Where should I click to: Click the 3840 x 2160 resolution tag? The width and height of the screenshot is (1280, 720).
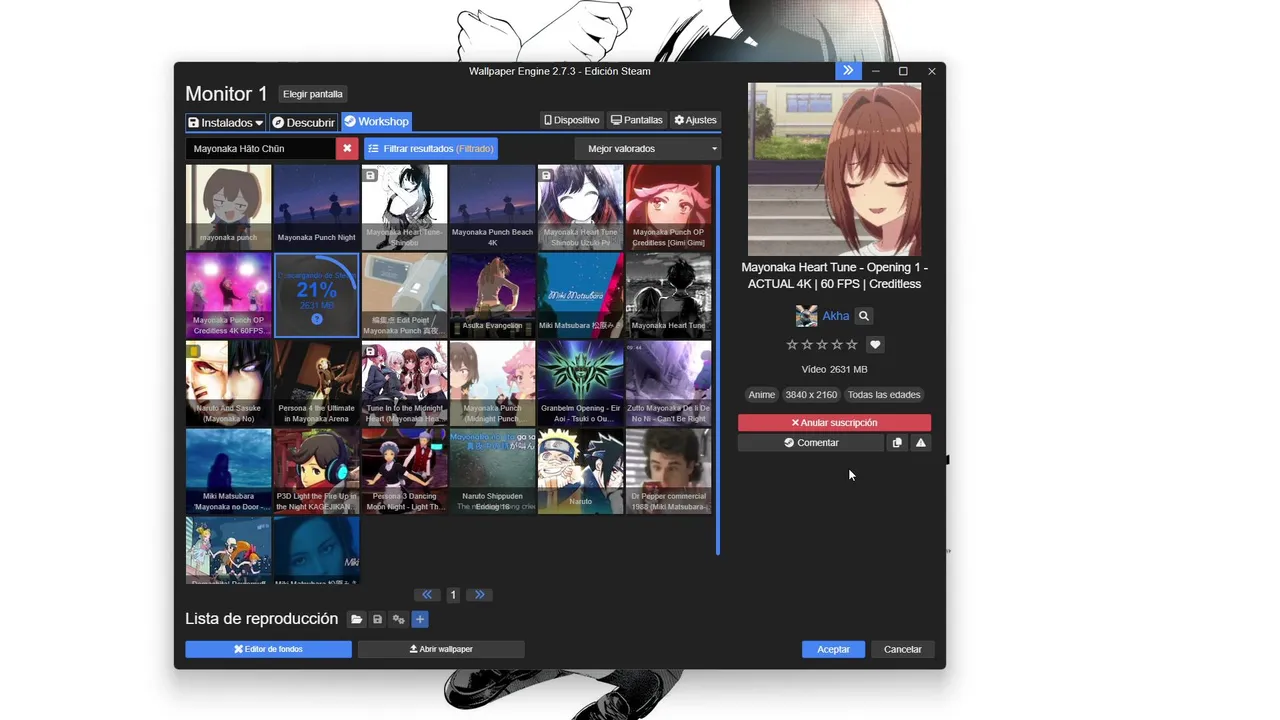pos(811,394)
